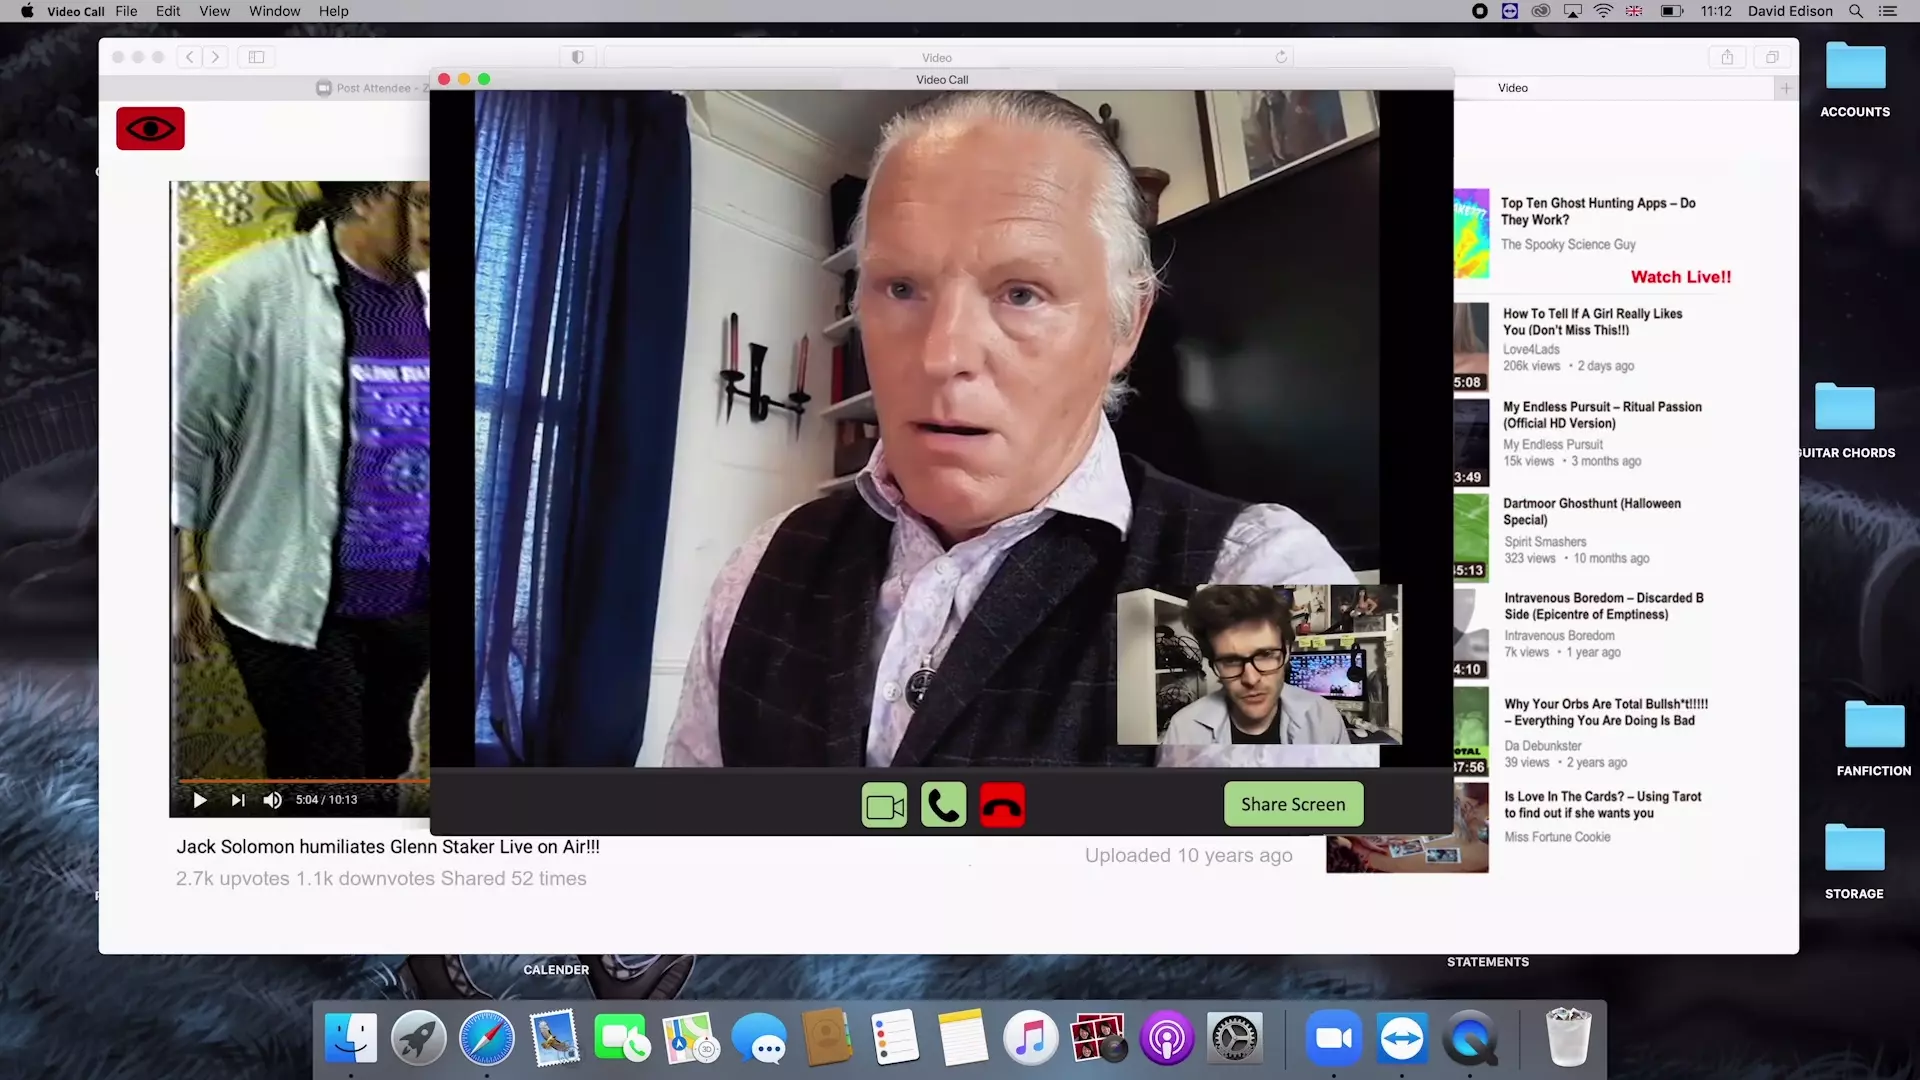Click the orange video progress bar
This screenshot has height=1080, width=1920.
click(x=304, y=780)
